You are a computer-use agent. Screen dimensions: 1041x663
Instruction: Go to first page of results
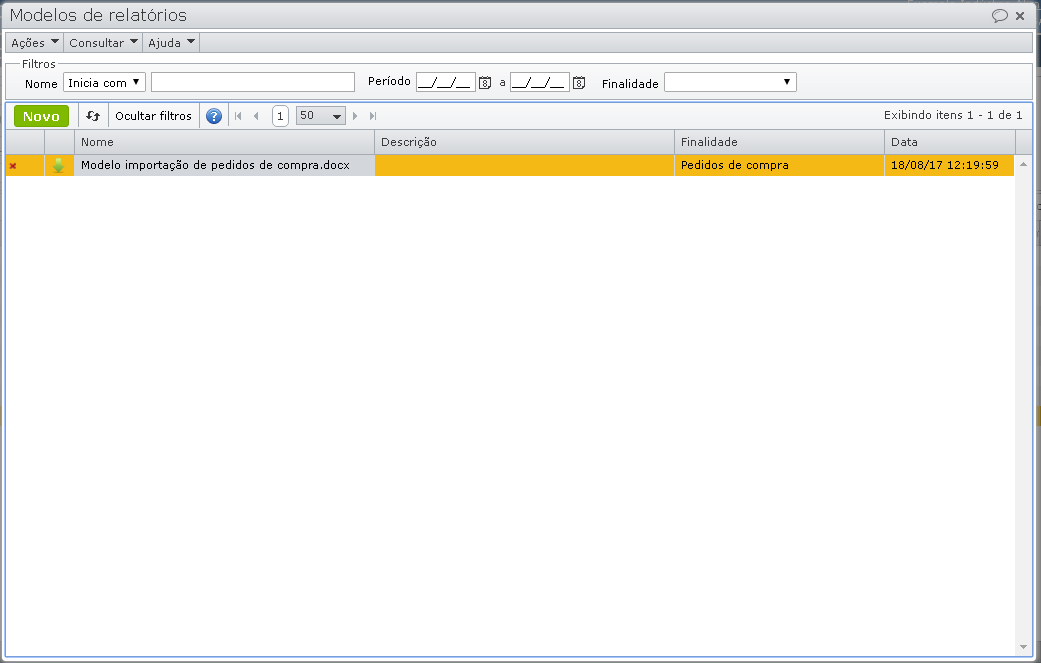[x=238, y=116]
